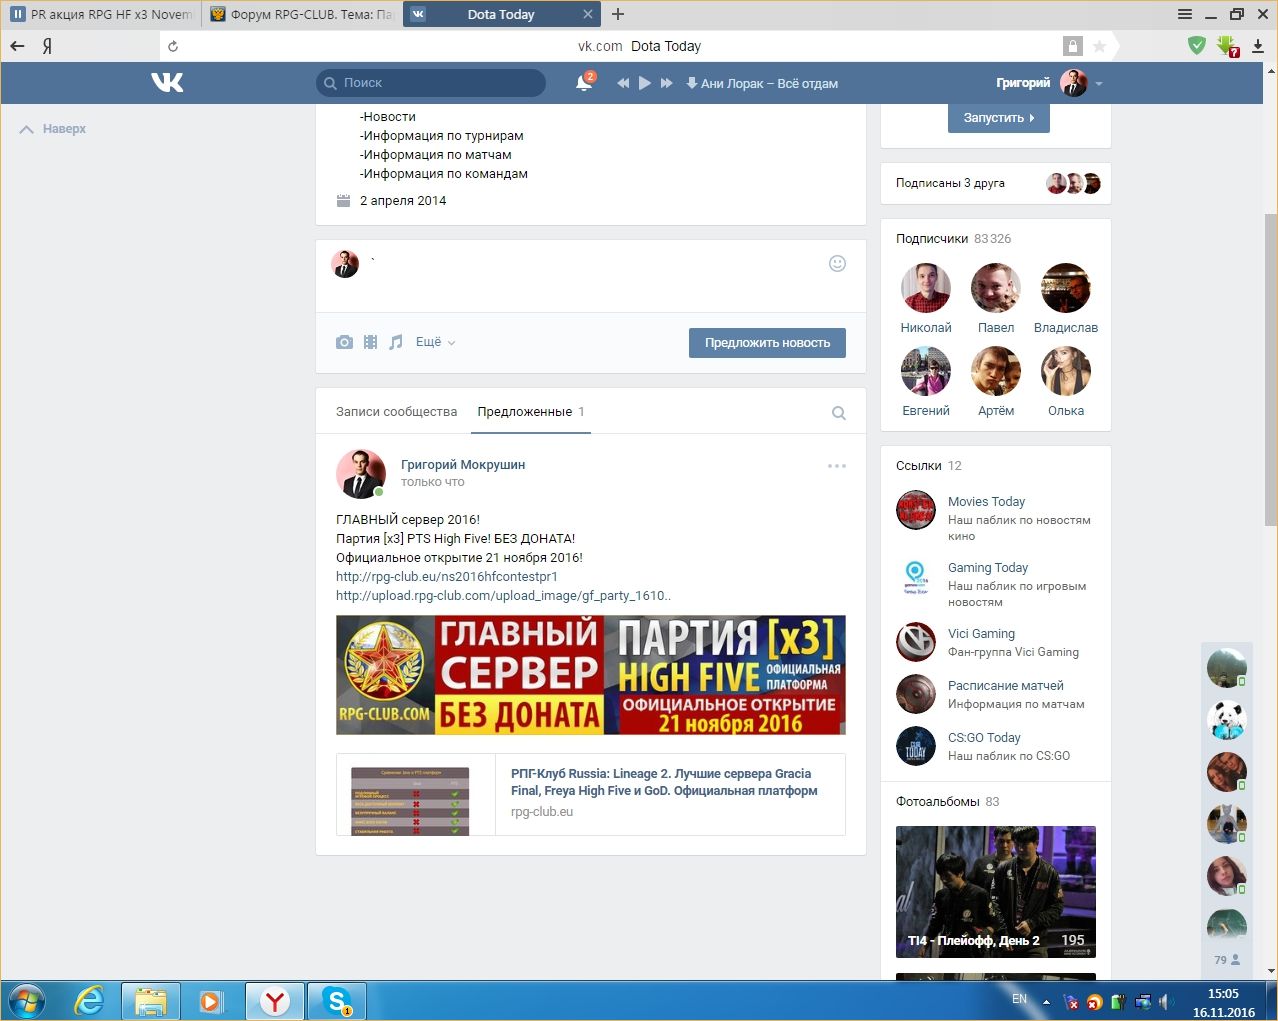
Task: Open Yandex Я home button
Action: coord(47,46)
